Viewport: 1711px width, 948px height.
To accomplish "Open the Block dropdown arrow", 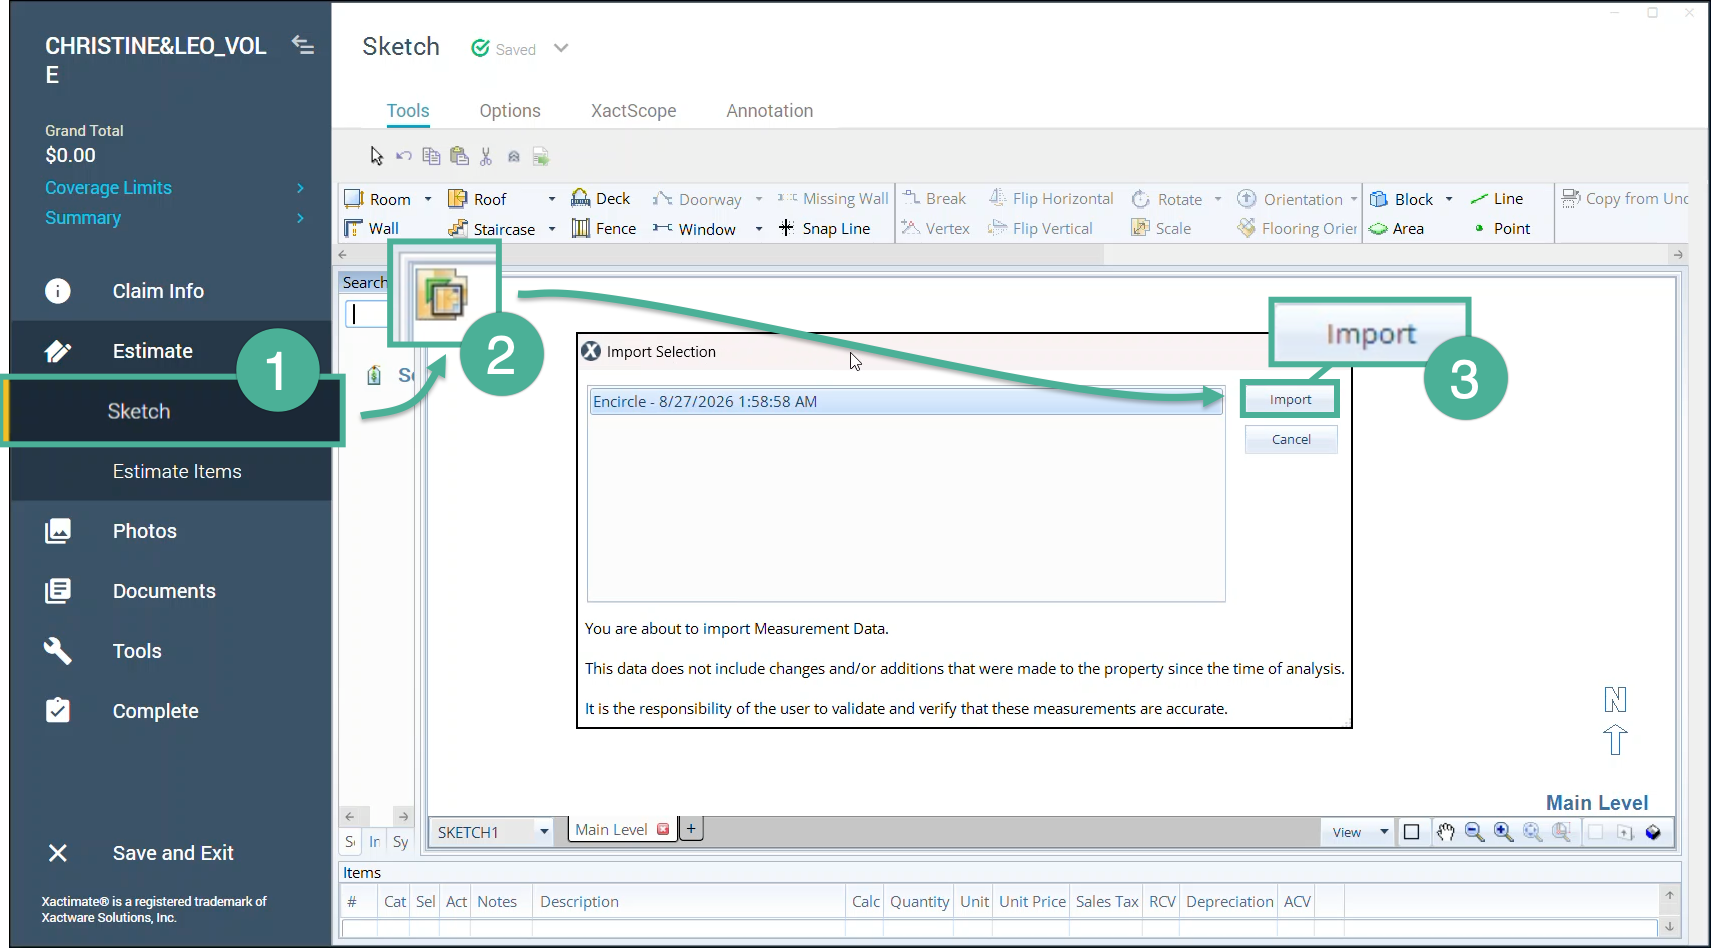I will 1449,199.
